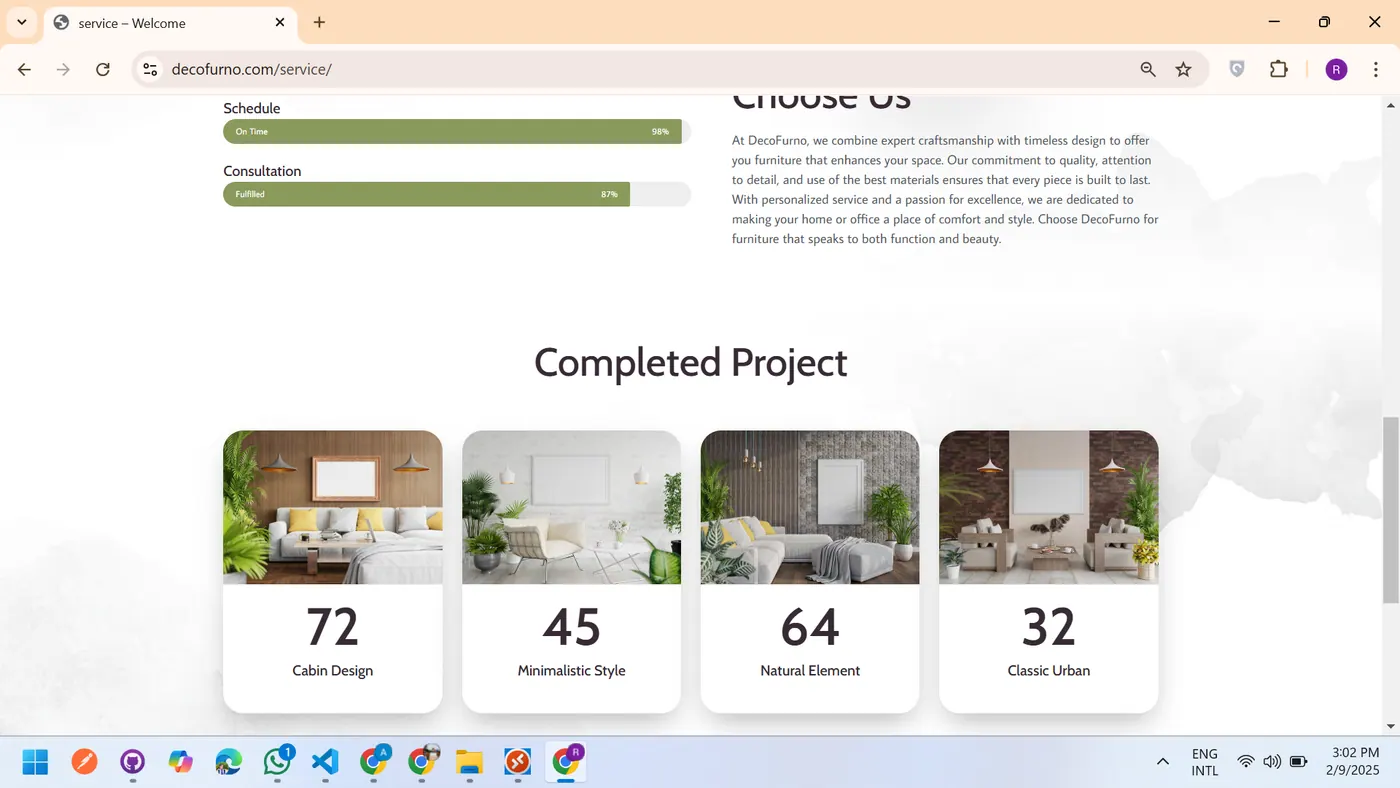Click the forward navigation arrow
Screen dimensions: 1400x788
point(63,69)
